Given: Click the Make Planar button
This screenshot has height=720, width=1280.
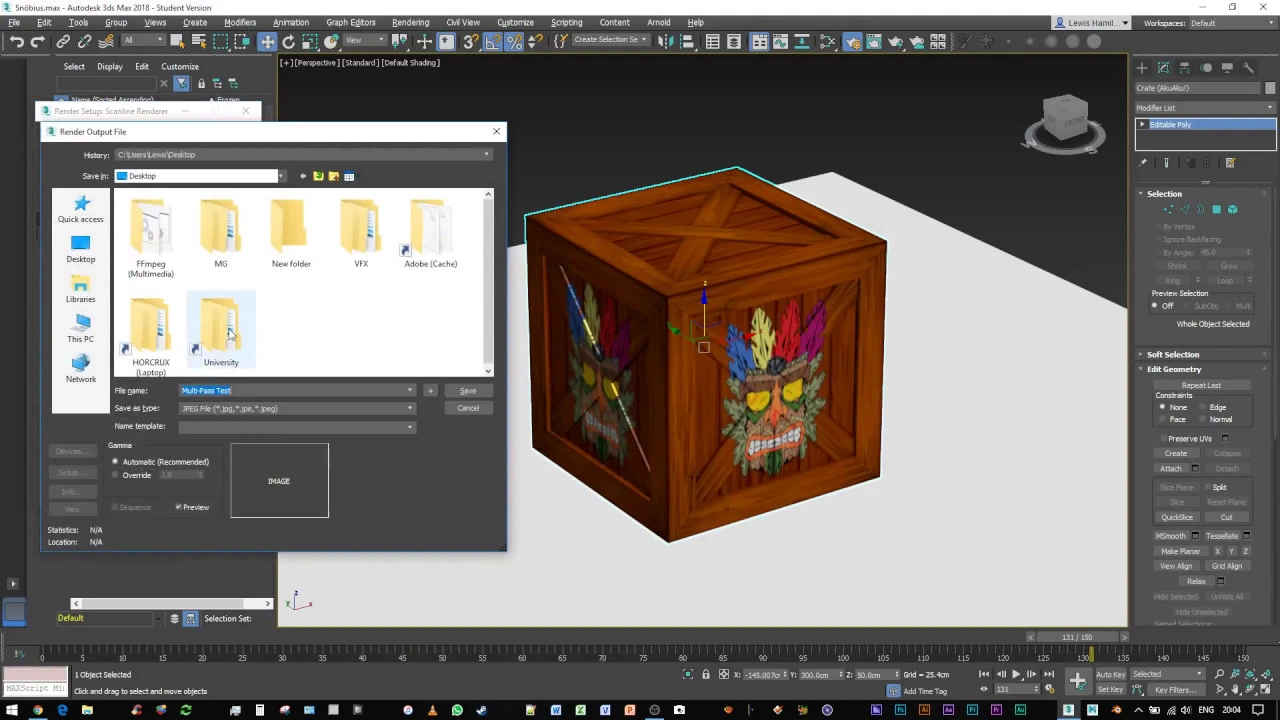Looking at the screenshot, I should click(x=1180, y=551).
